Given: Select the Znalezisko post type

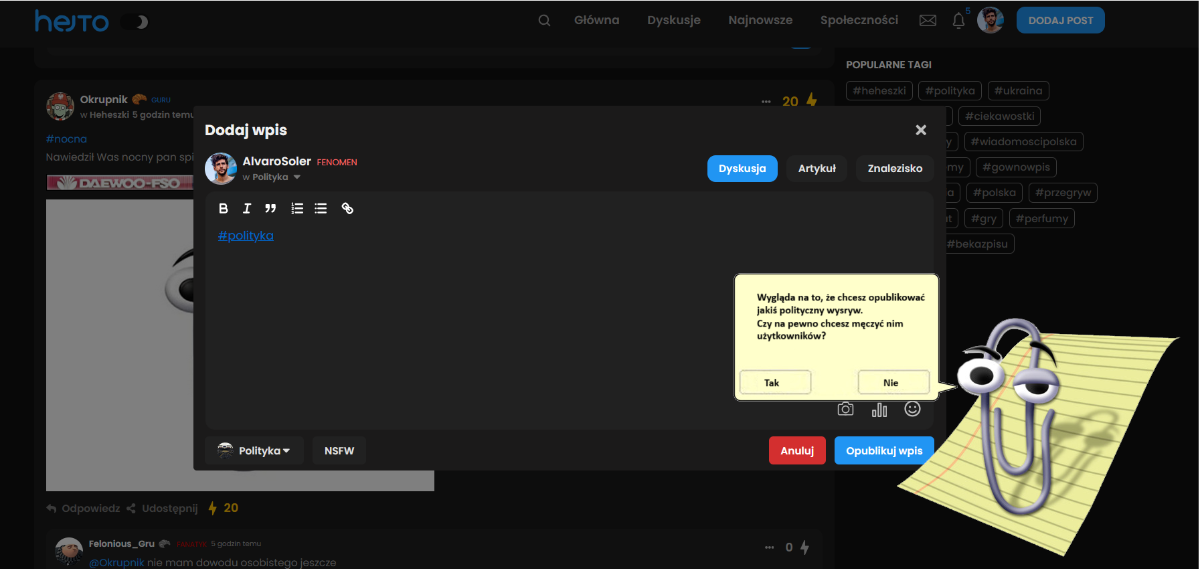Looking at the screenshot, I should [x=894, y=169].
